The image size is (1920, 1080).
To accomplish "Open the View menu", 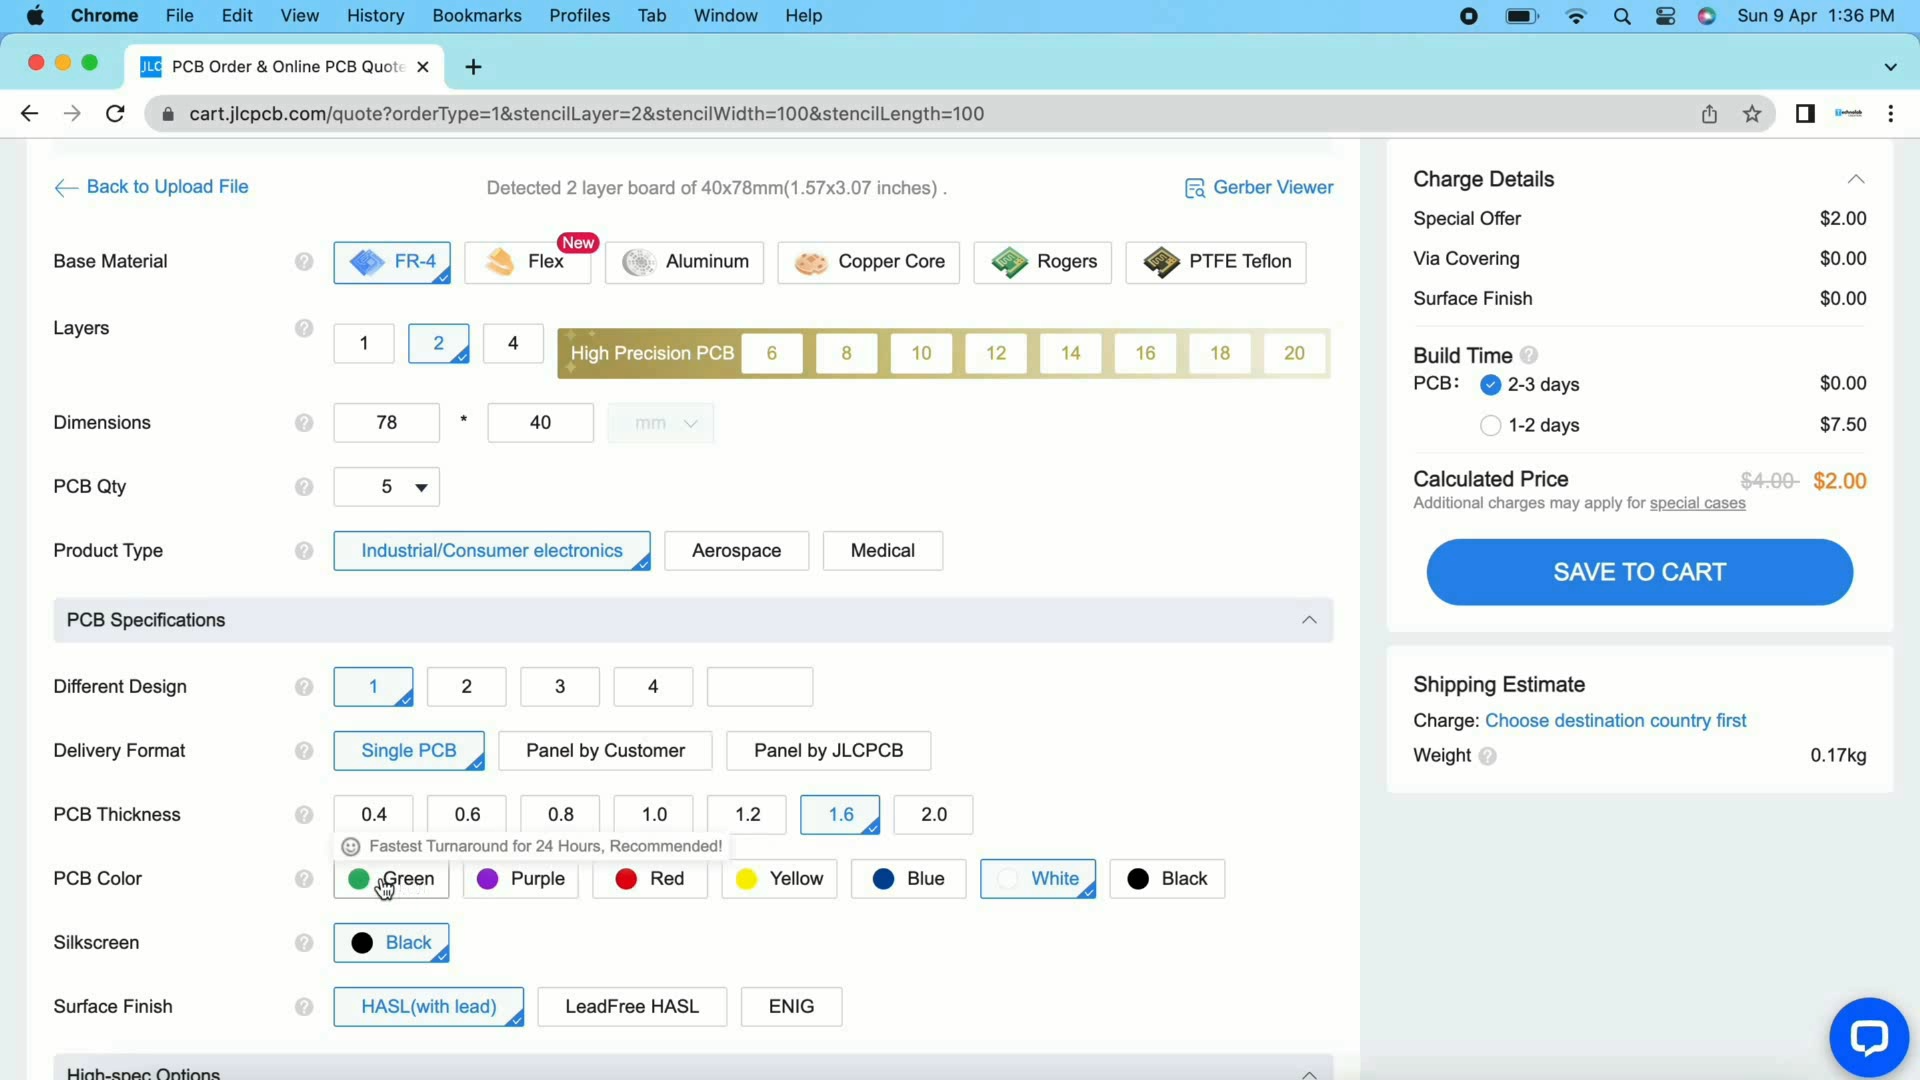I will pos(299,16).
